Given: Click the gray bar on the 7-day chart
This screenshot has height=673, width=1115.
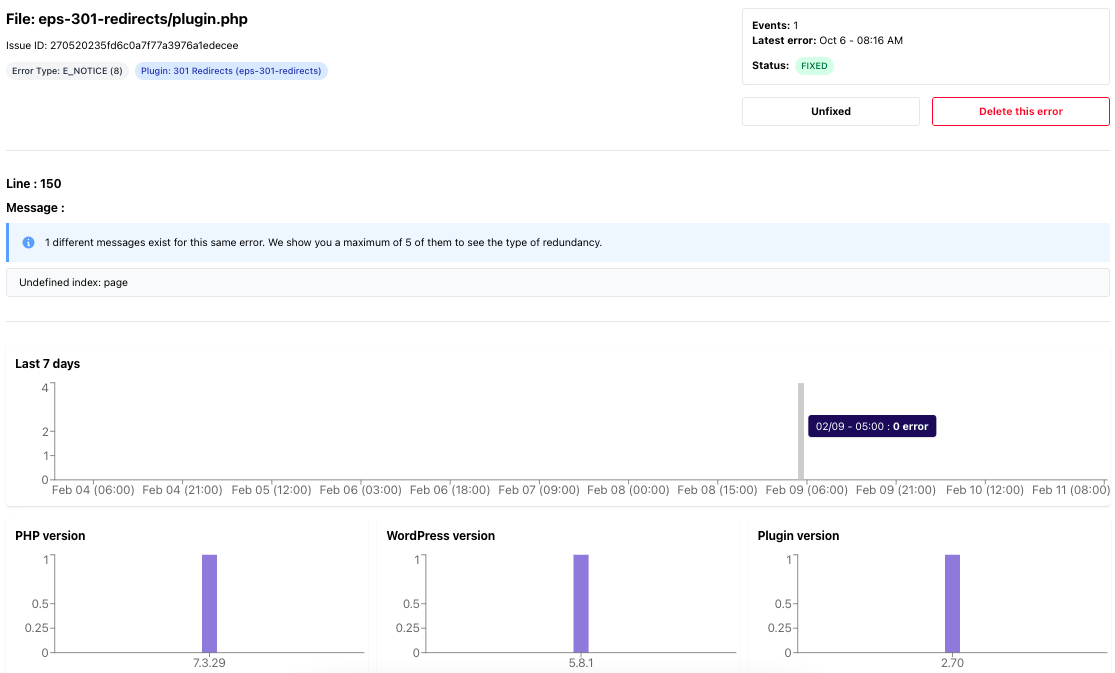Looking at the screenshot, I should coord(801,431).
